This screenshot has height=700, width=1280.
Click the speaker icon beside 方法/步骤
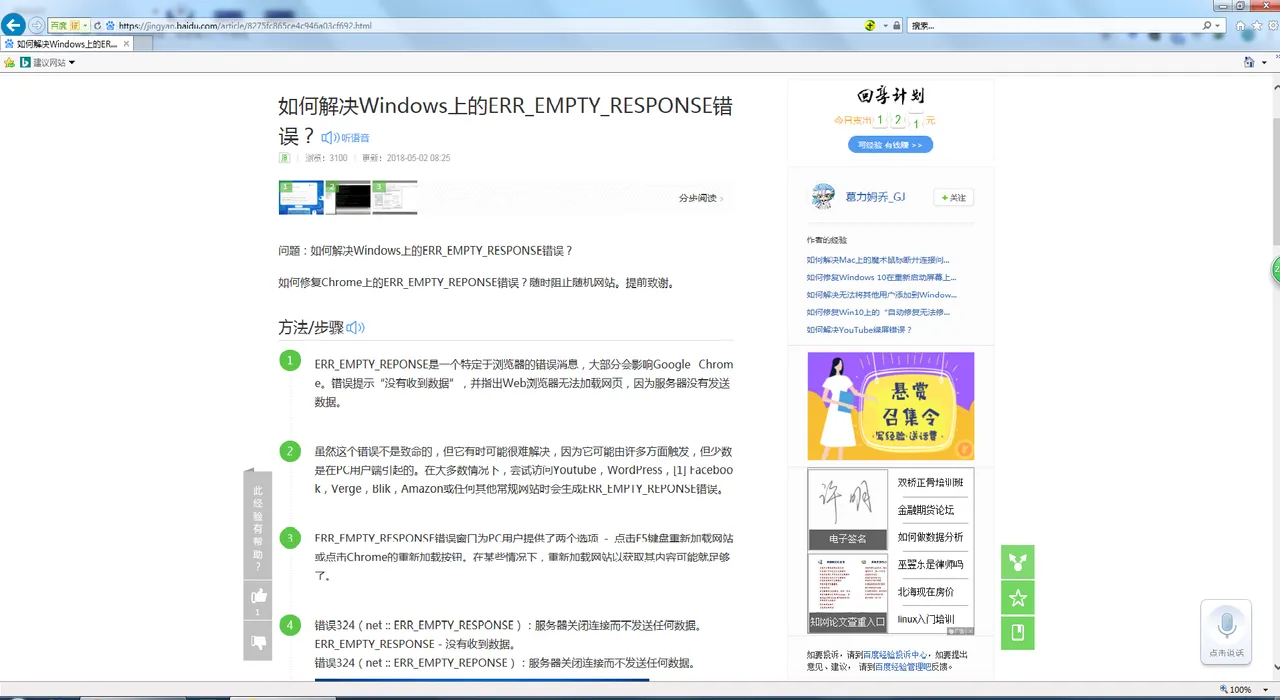tap(356, 327)
